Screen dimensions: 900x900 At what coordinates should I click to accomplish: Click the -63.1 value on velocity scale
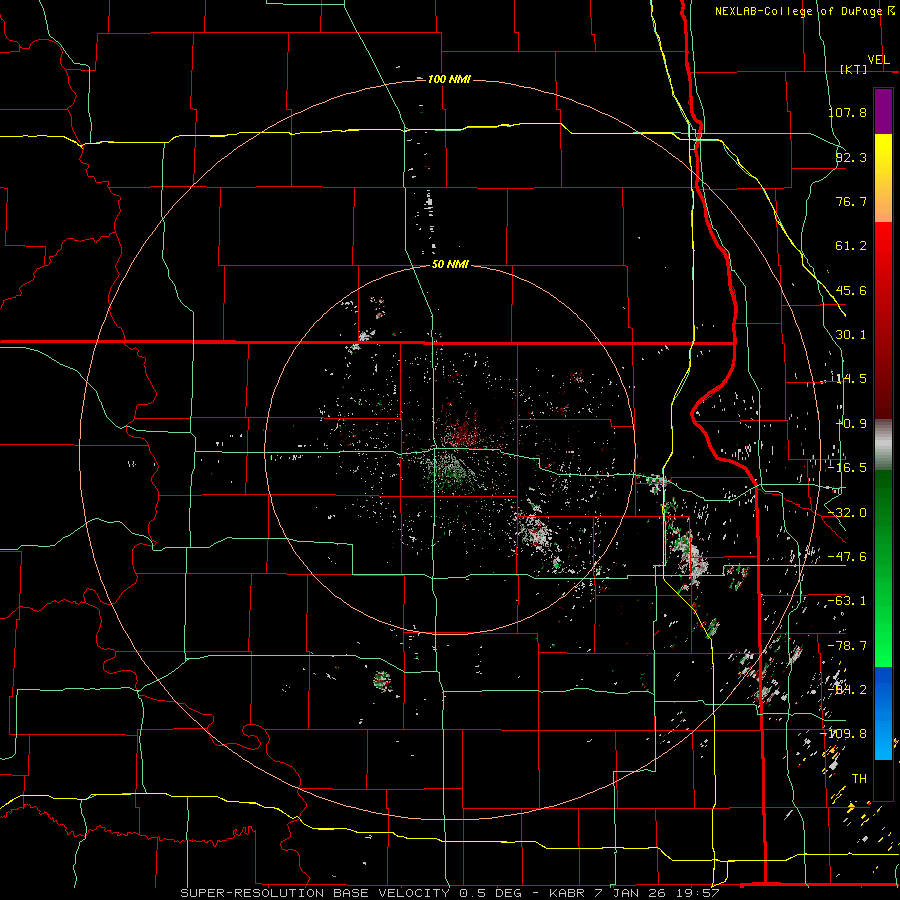click(x=847, y=601)
